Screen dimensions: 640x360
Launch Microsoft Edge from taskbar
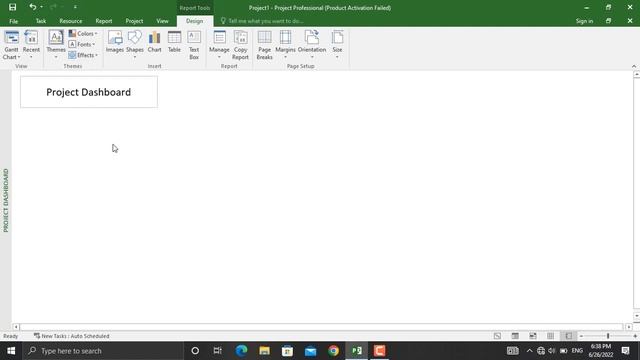point(241,351)
